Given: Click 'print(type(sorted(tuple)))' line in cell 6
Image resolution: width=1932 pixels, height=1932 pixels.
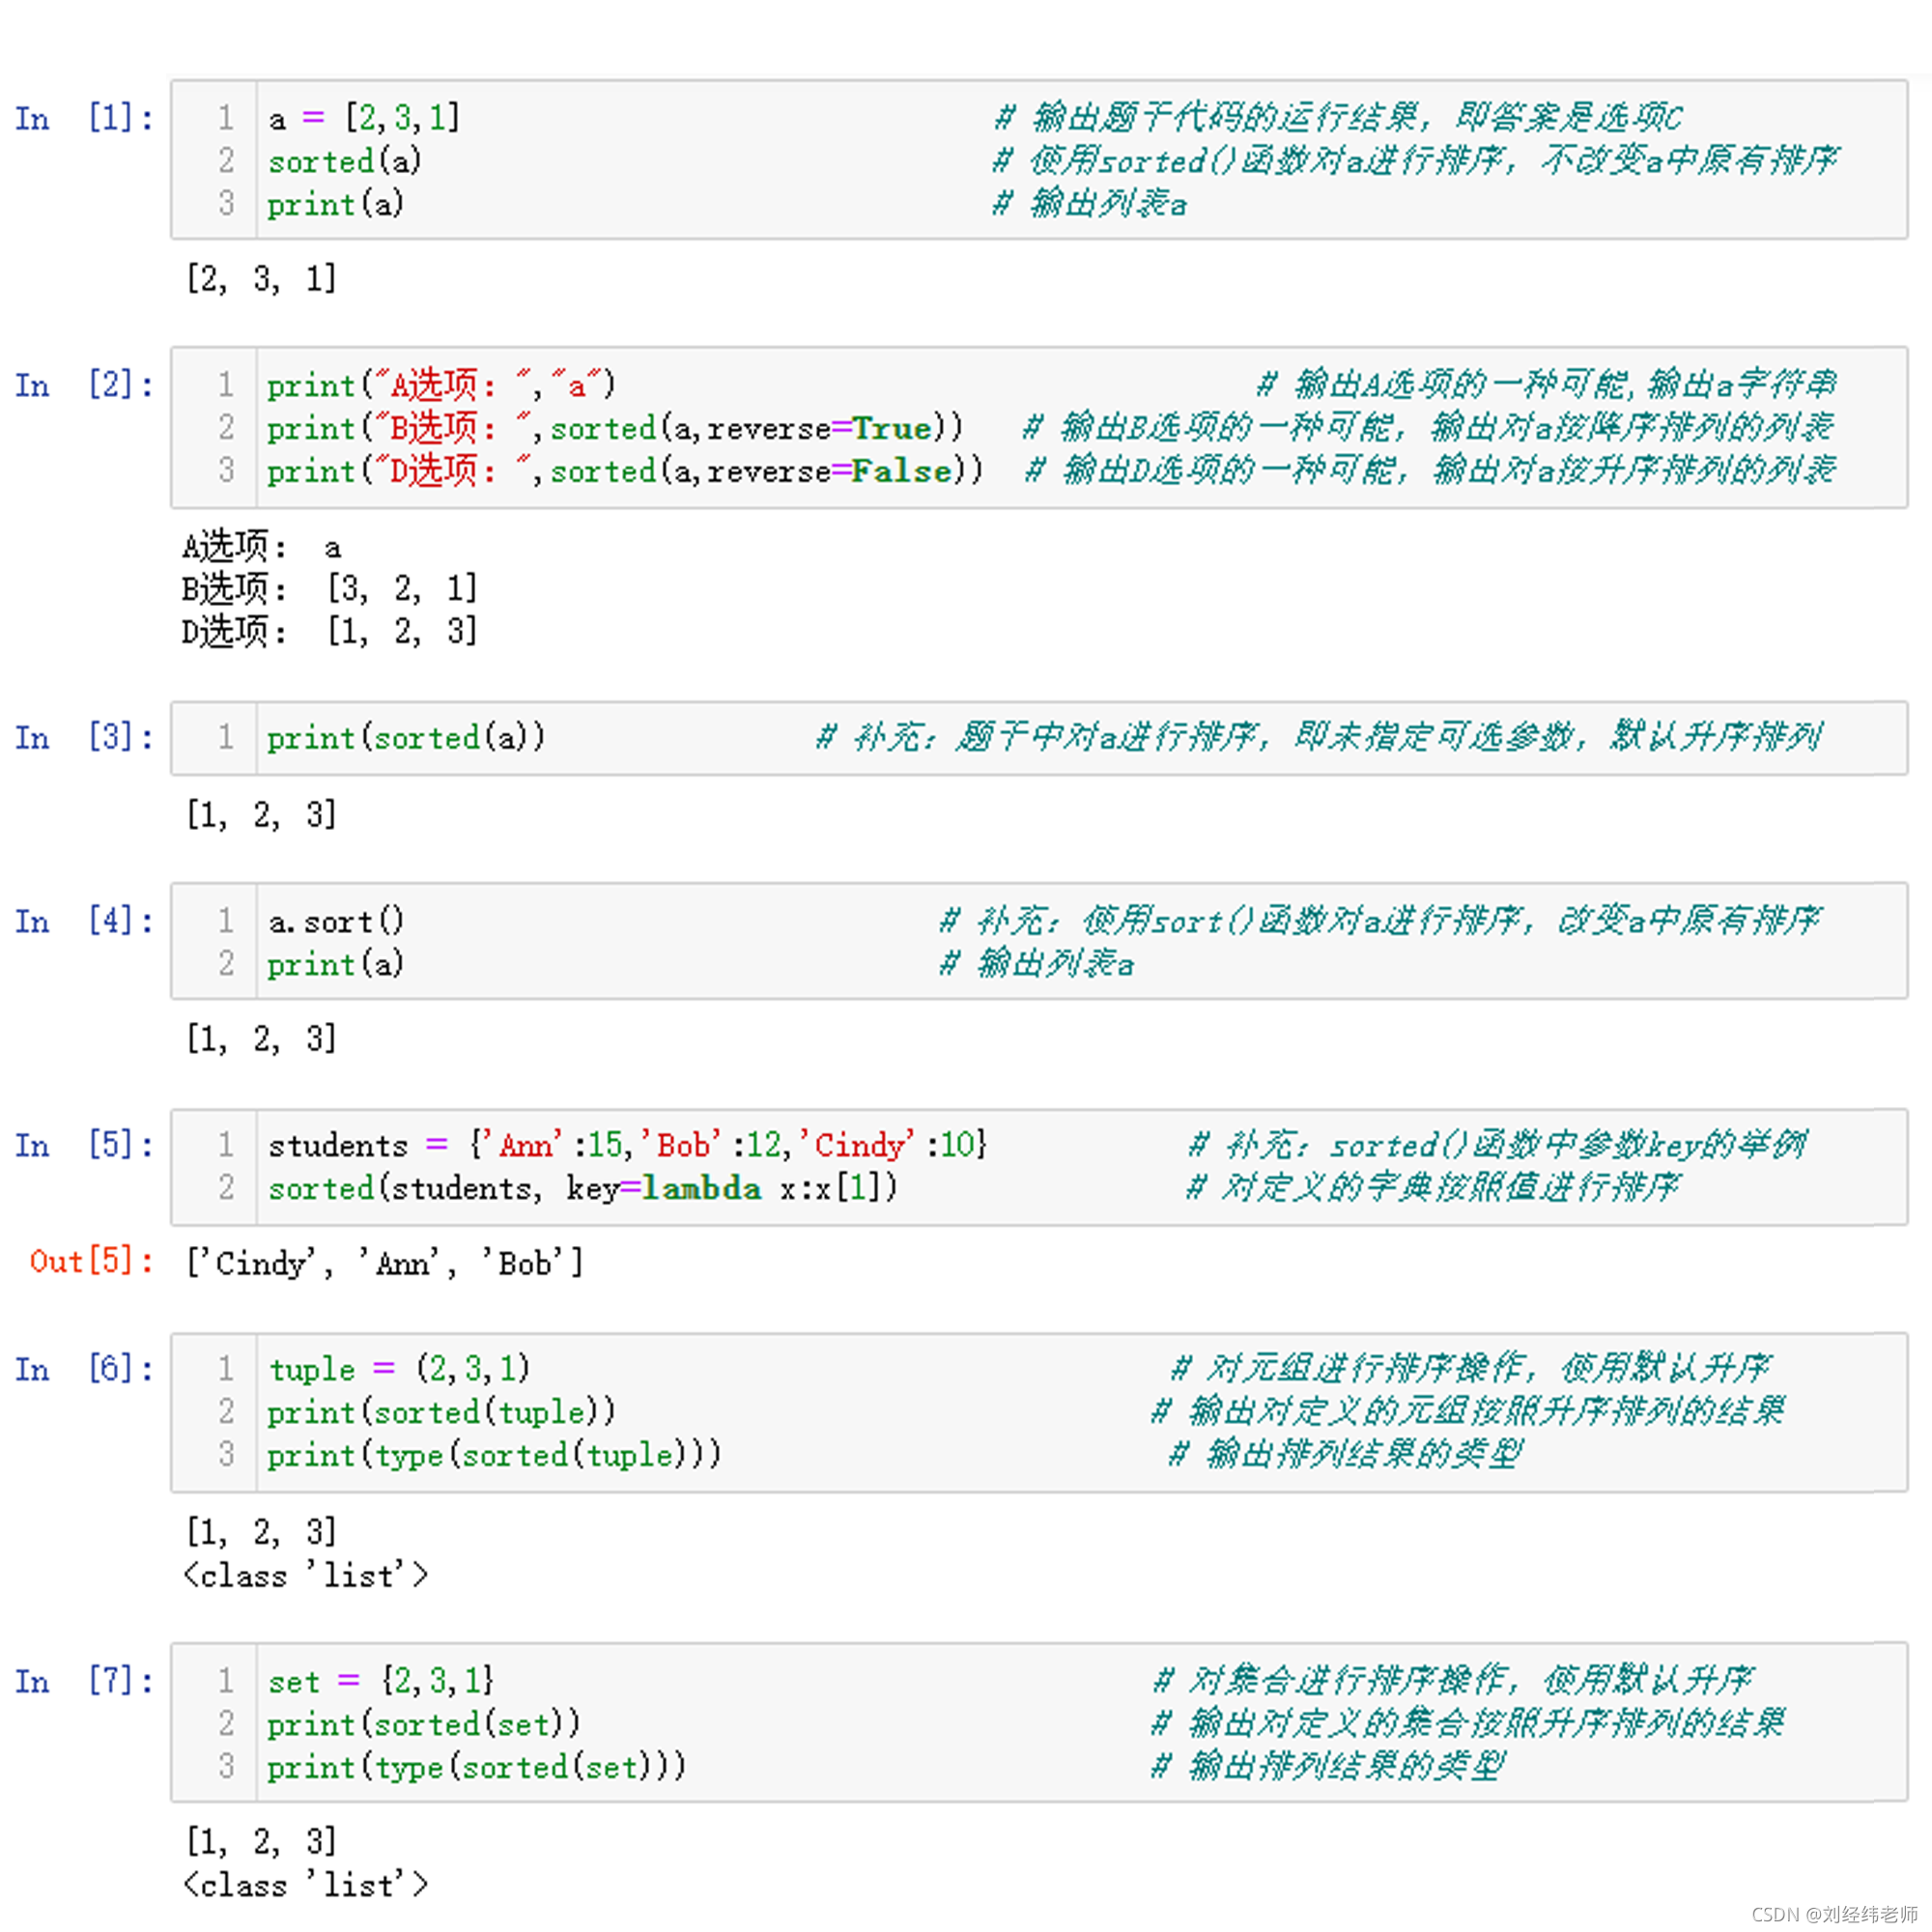Looking at the screenshot, I should tap(493, 1455).
